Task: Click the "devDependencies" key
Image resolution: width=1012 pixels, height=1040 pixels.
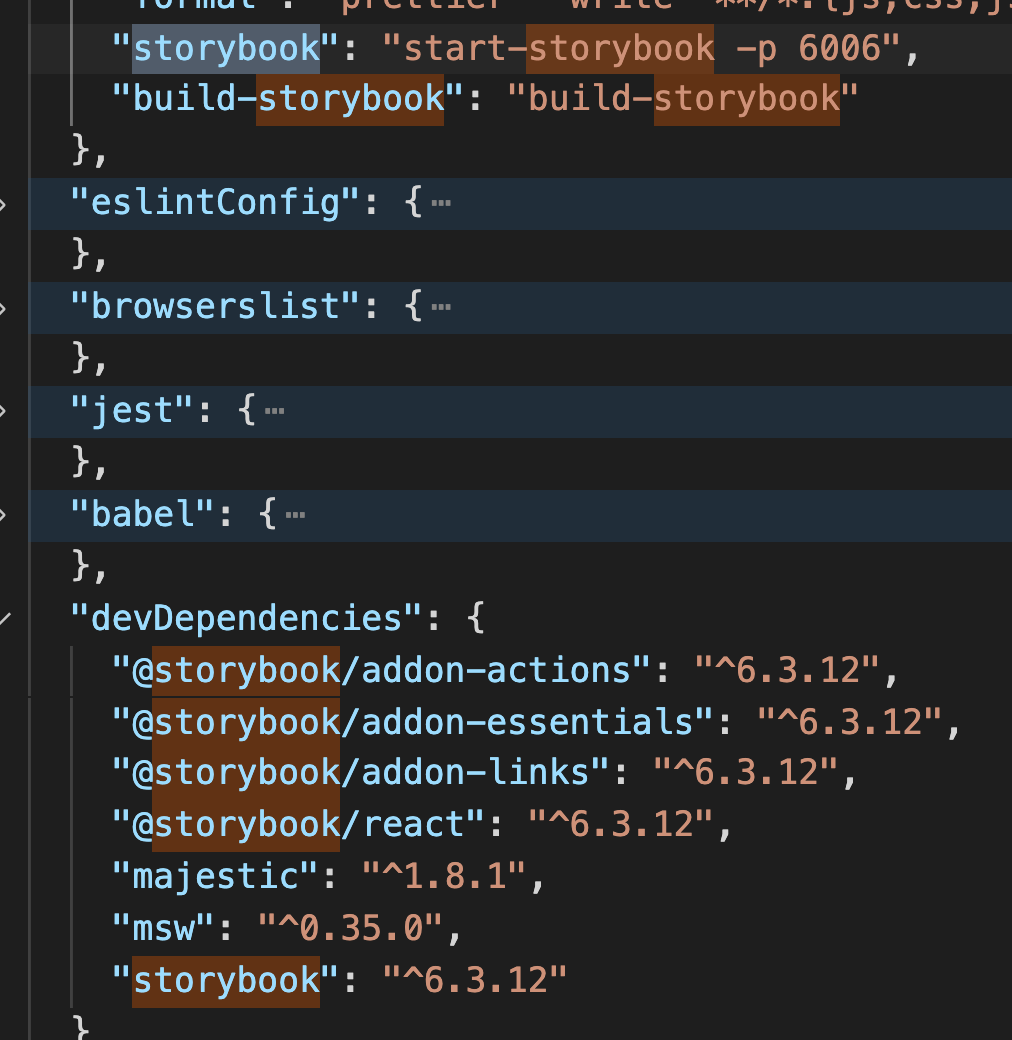Action: pos(246,619)
